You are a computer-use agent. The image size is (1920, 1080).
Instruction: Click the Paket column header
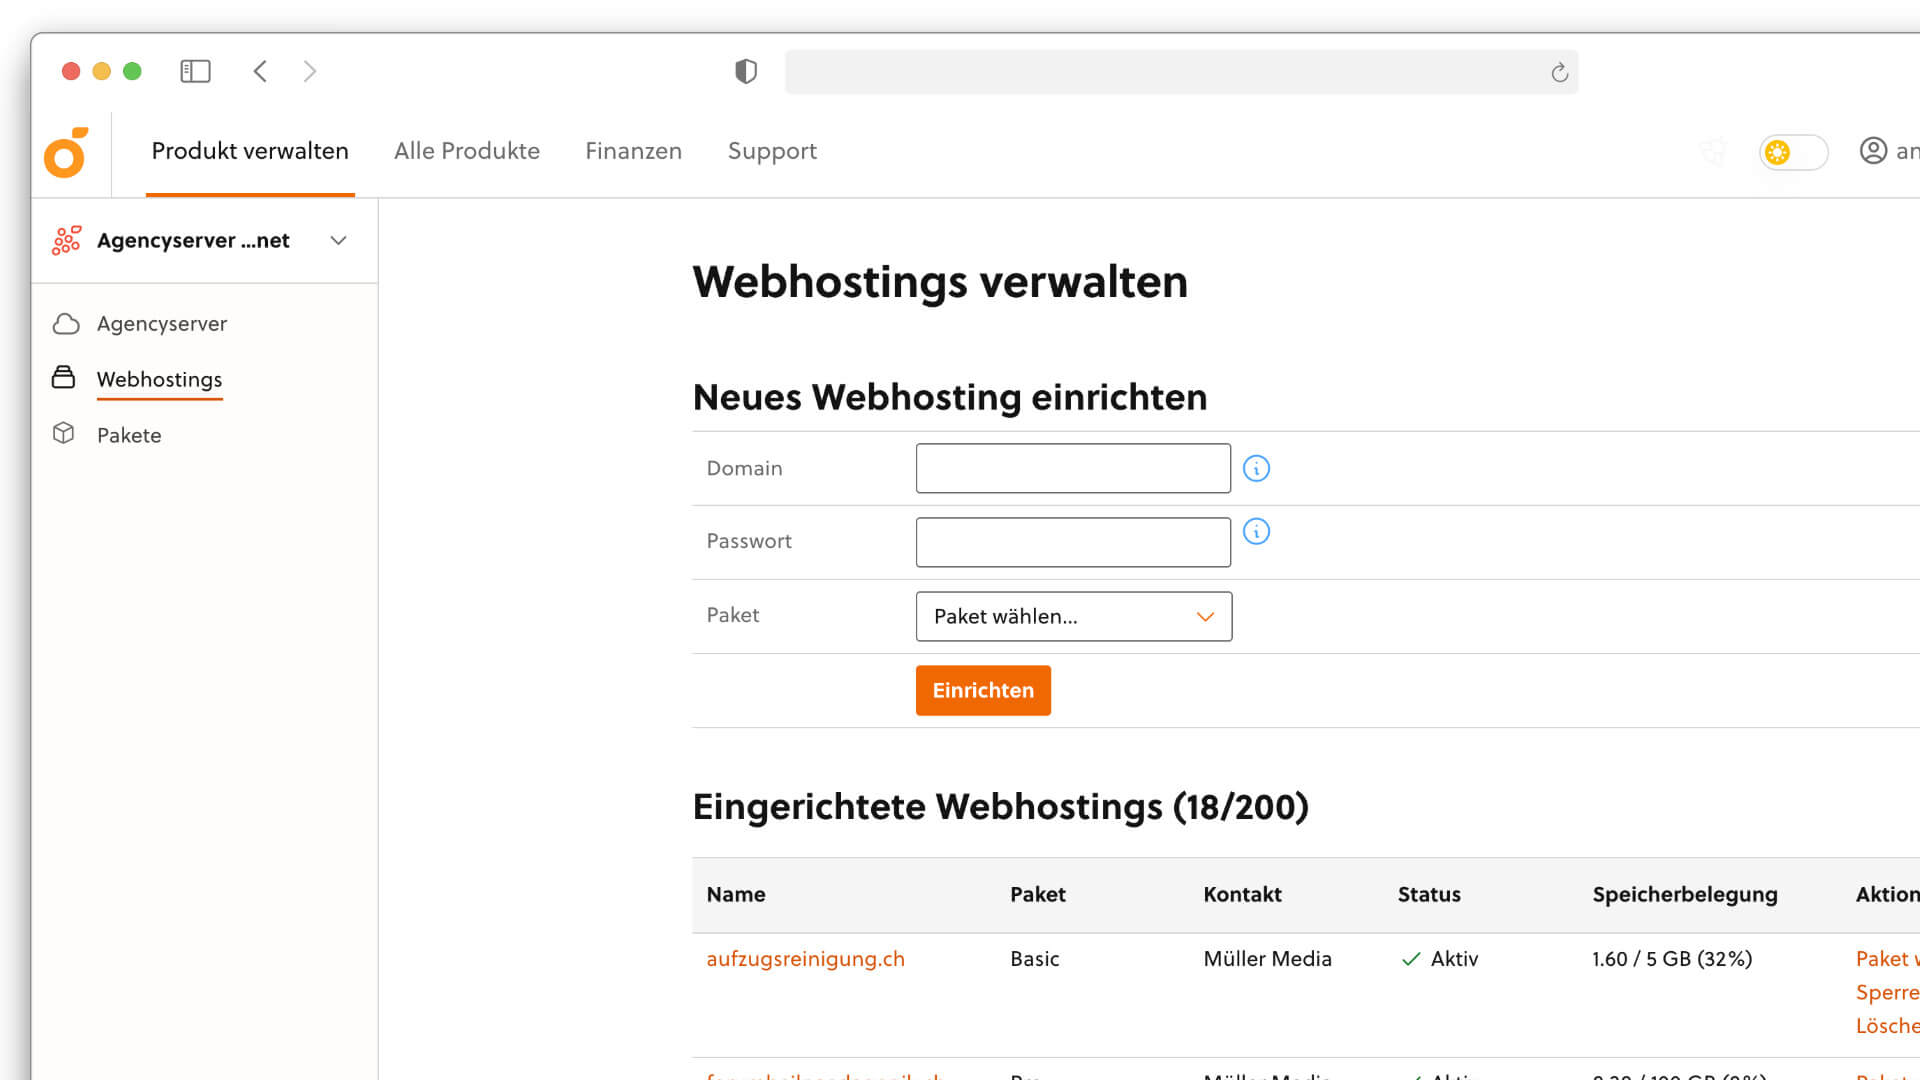(x=1038, y=894)
